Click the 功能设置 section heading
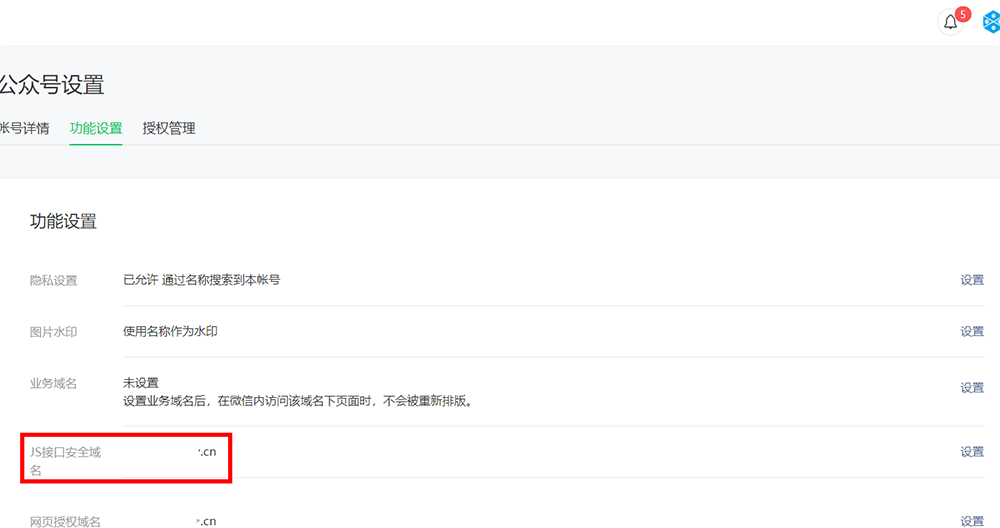 pos(63,222)
